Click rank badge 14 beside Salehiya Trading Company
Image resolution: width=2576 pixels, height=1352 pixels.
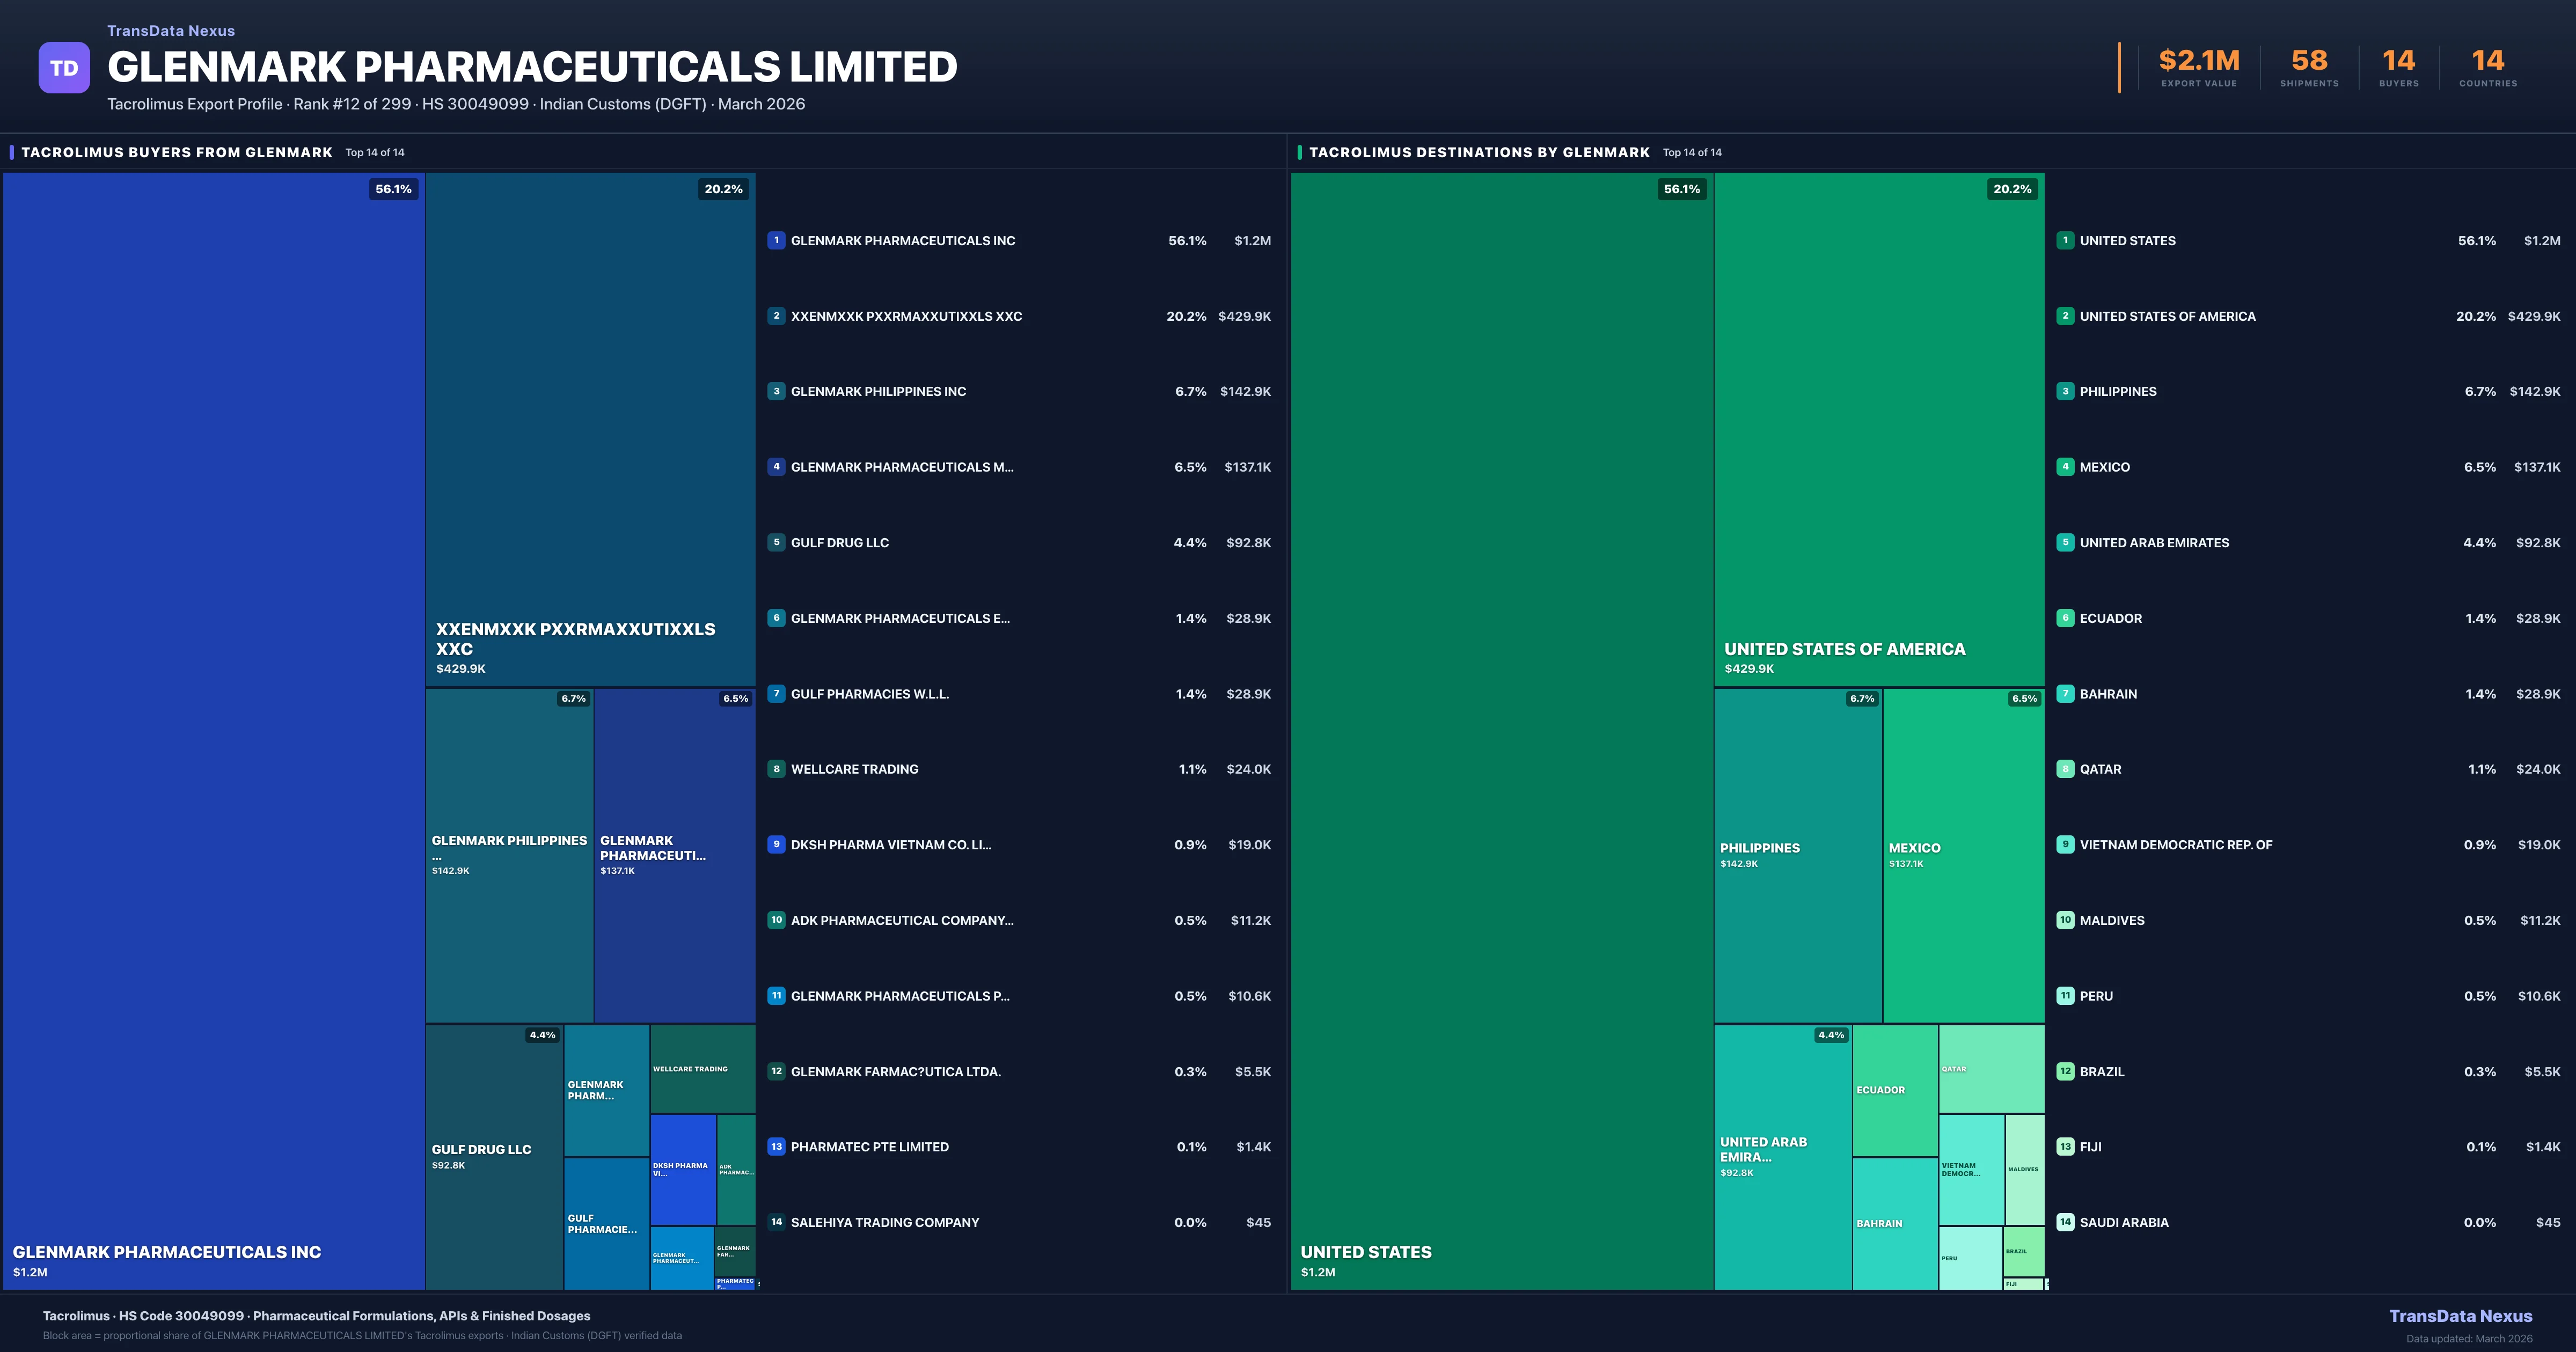click(776, 1222)
